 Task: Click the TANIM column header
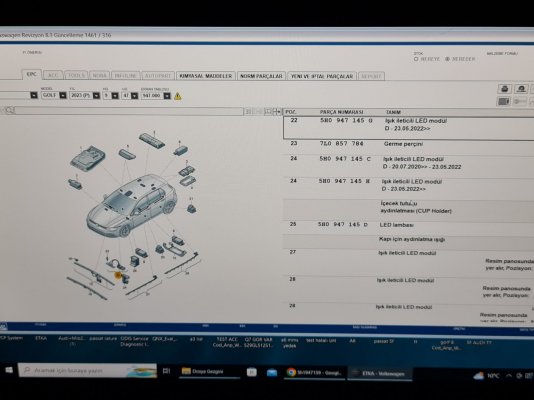pos(393,112)
